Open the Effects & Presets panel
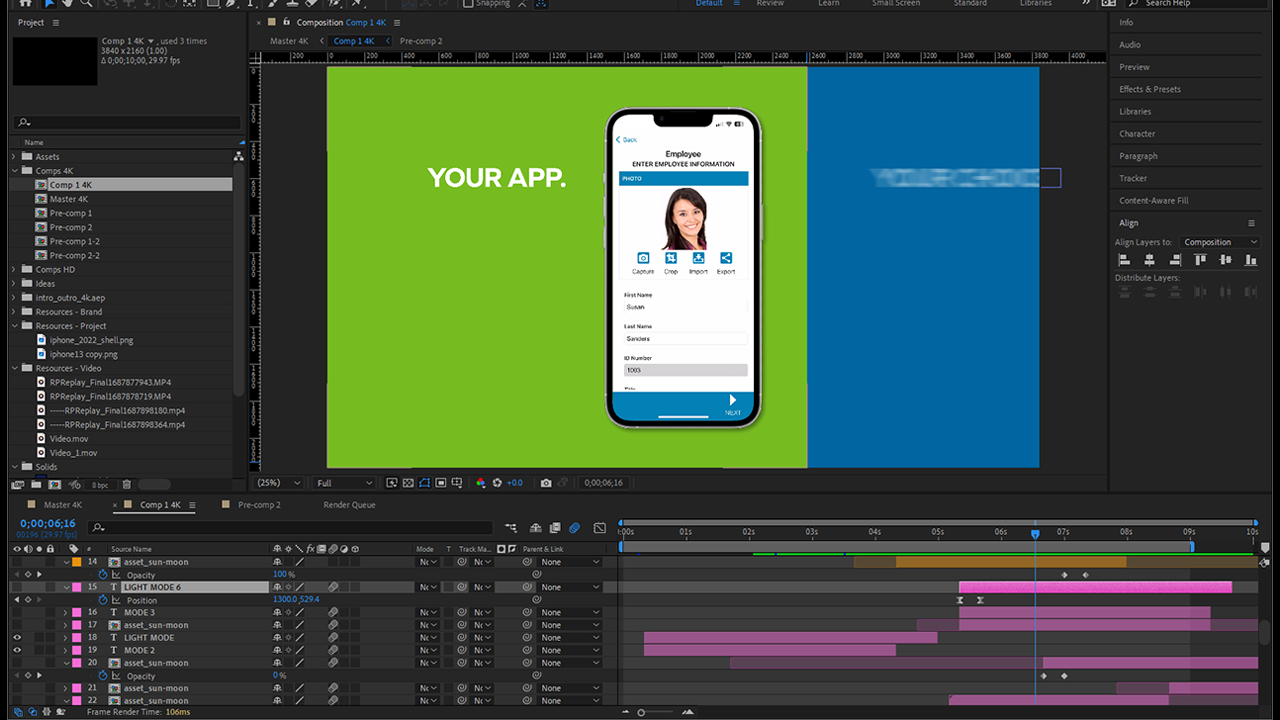This screenshot has height=720, width=1280. pos(1149,89)
